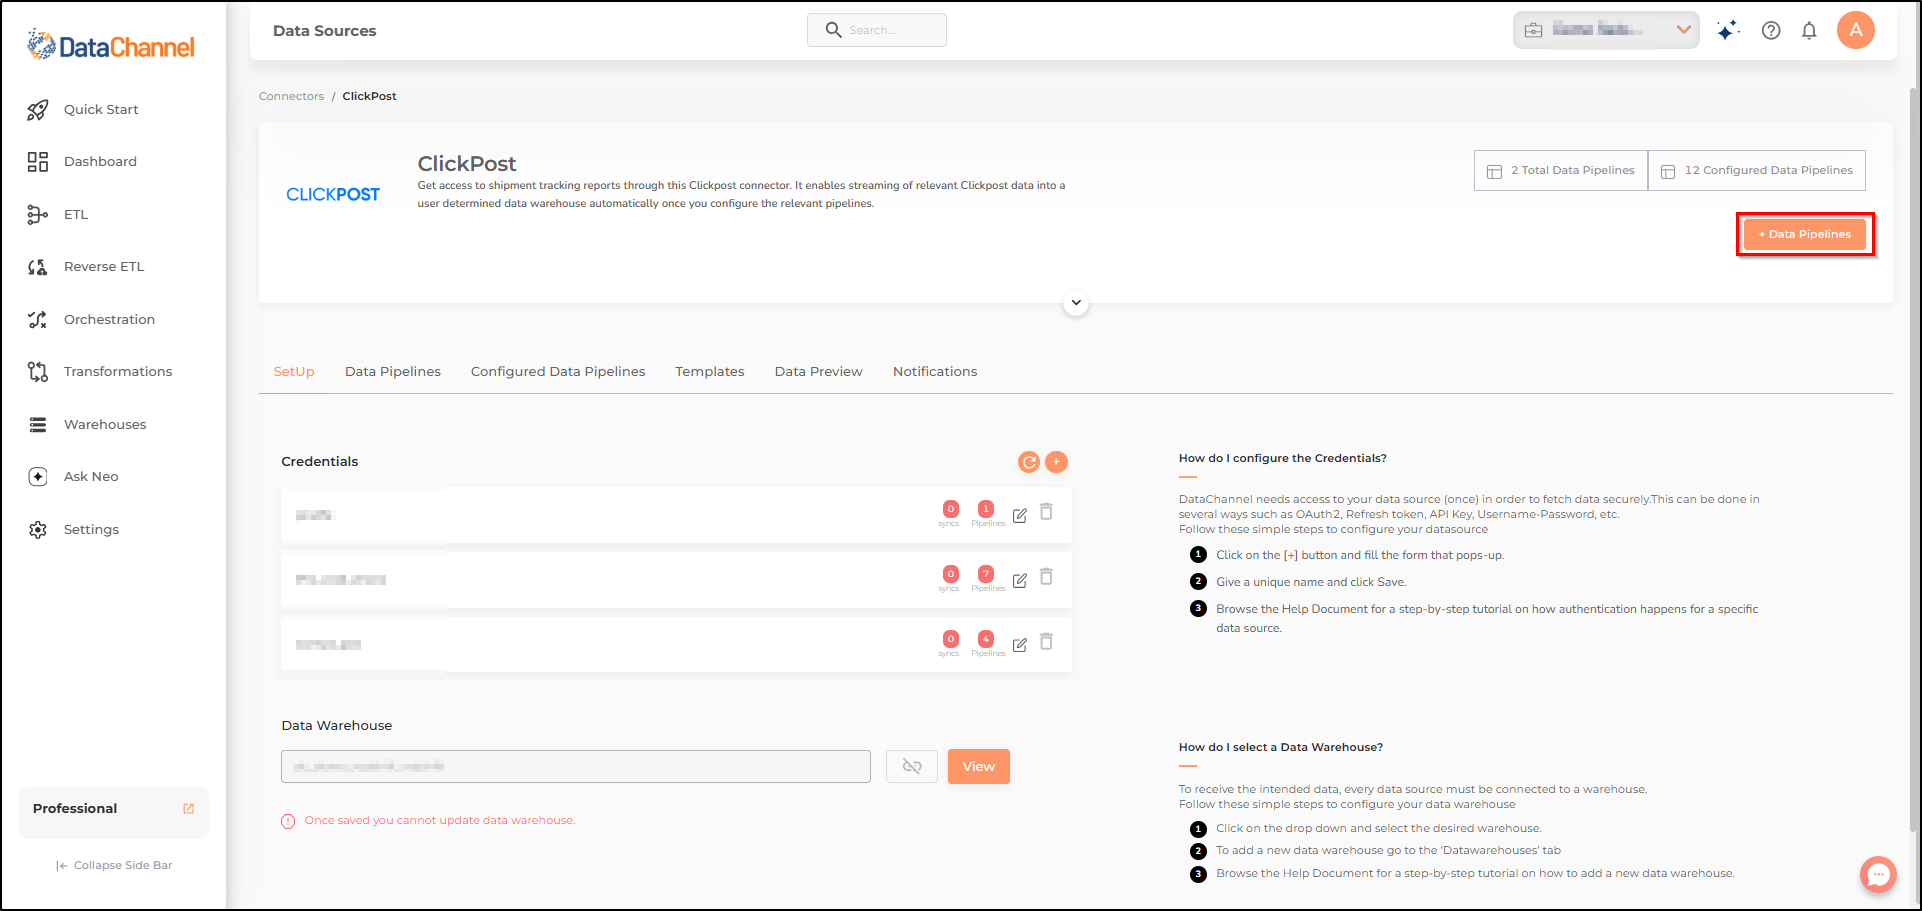Click the + Data Pipelines button
Viewport: 1922px width, 911px height.
tap(1805, 234)
